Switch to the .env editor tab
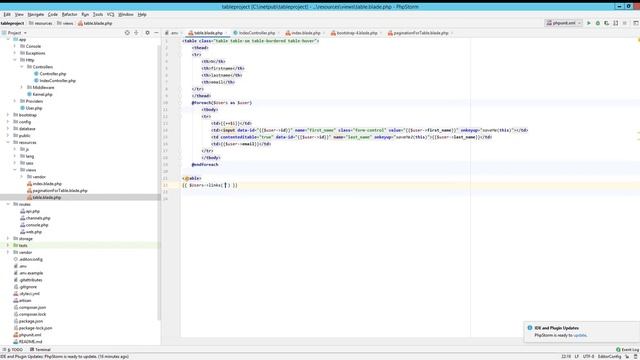 click(173, 33)
